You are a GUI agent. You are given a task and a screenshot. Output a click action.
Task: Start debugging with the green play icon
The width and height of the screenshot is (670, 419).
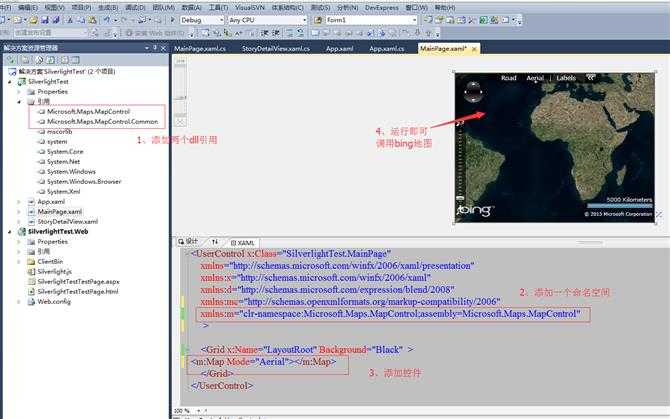click(x=173, y=20)
